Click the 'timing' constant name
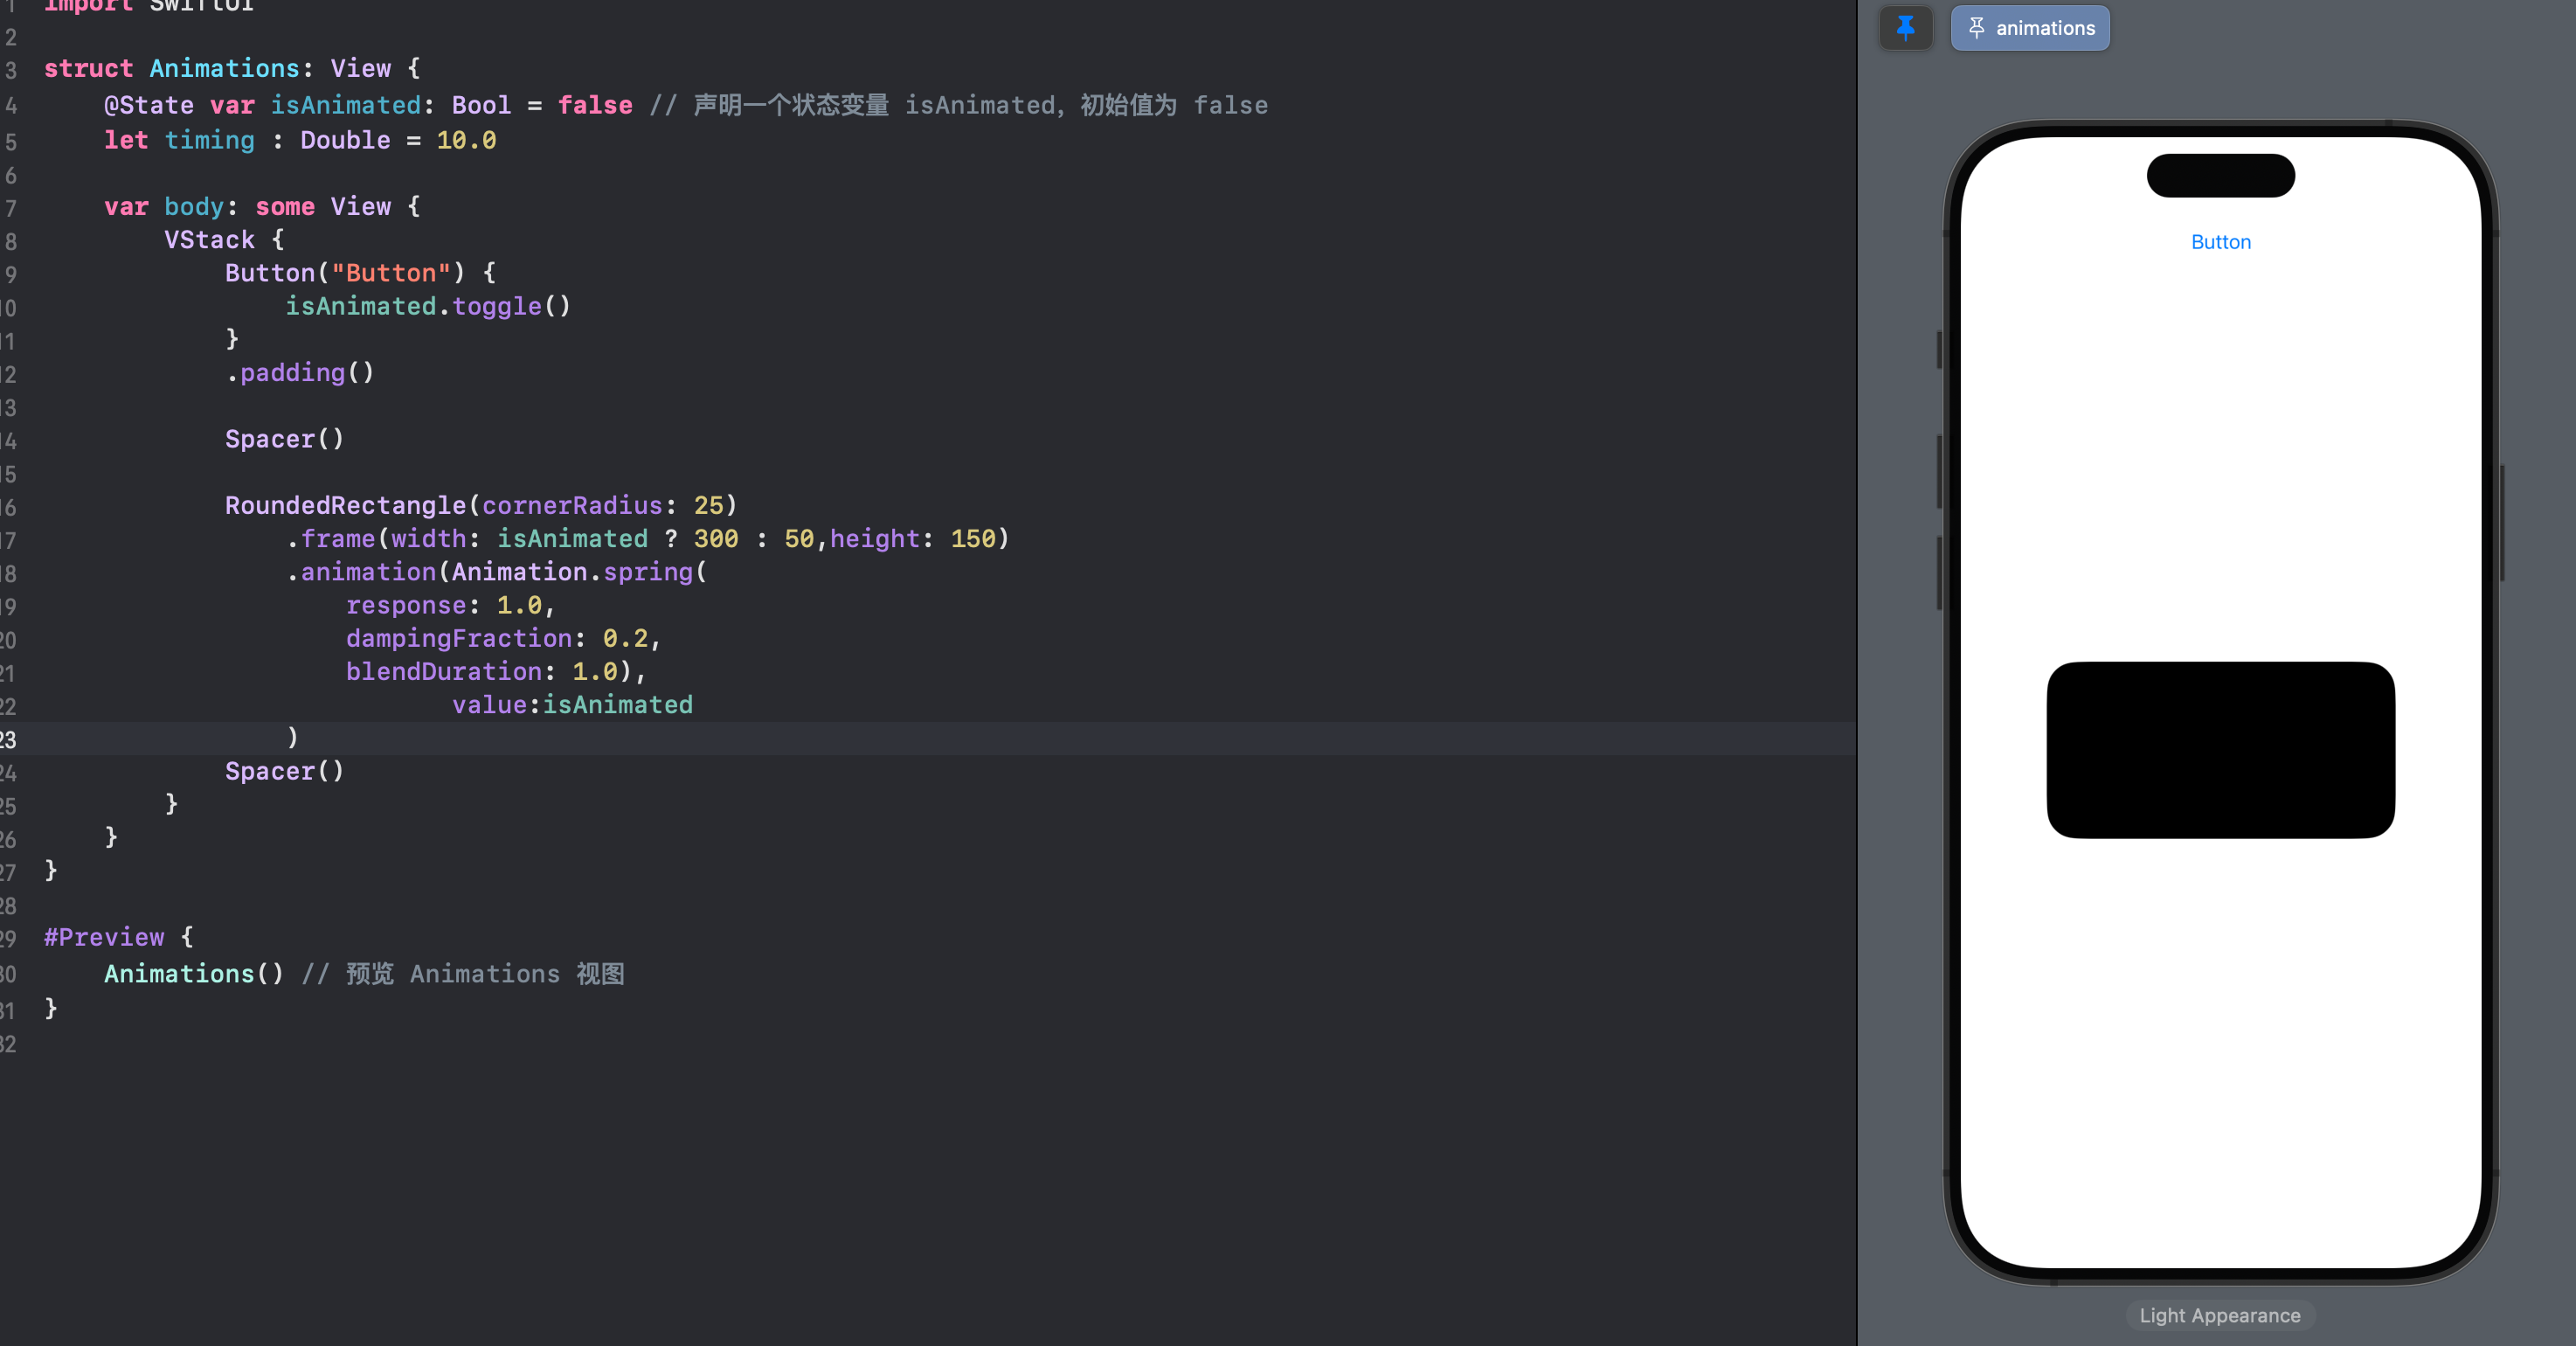Image resolution: width=2576 pixels, height=1346 pixels. coord(210,140)
